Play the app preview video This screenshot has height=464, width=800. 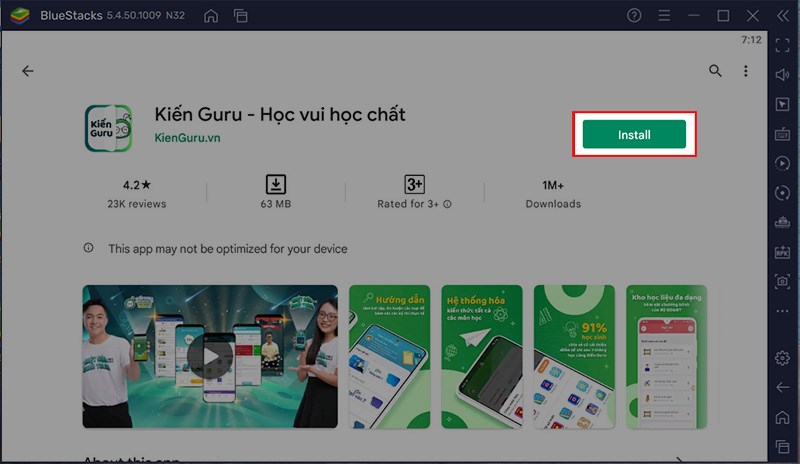click(210, 356)
